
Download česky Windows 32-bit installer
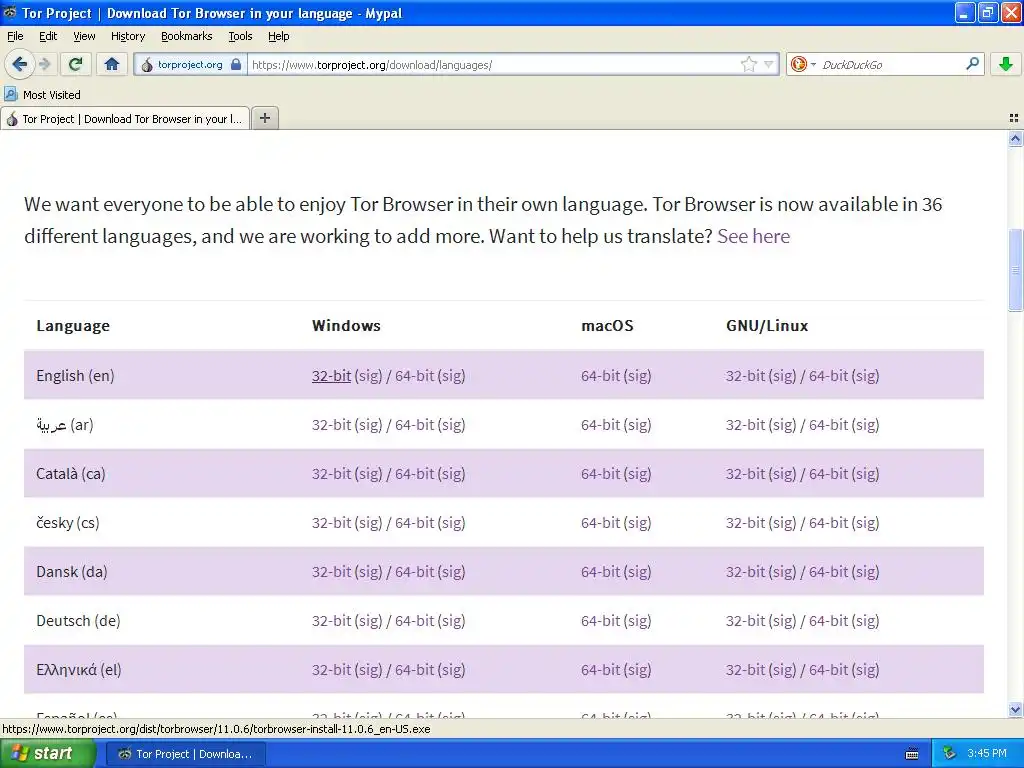[x=331, y=522]
